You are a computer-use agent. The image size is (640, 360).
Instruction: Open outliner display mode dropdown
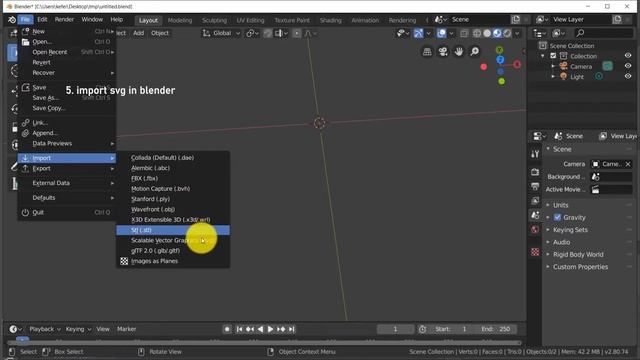(540, 33)
